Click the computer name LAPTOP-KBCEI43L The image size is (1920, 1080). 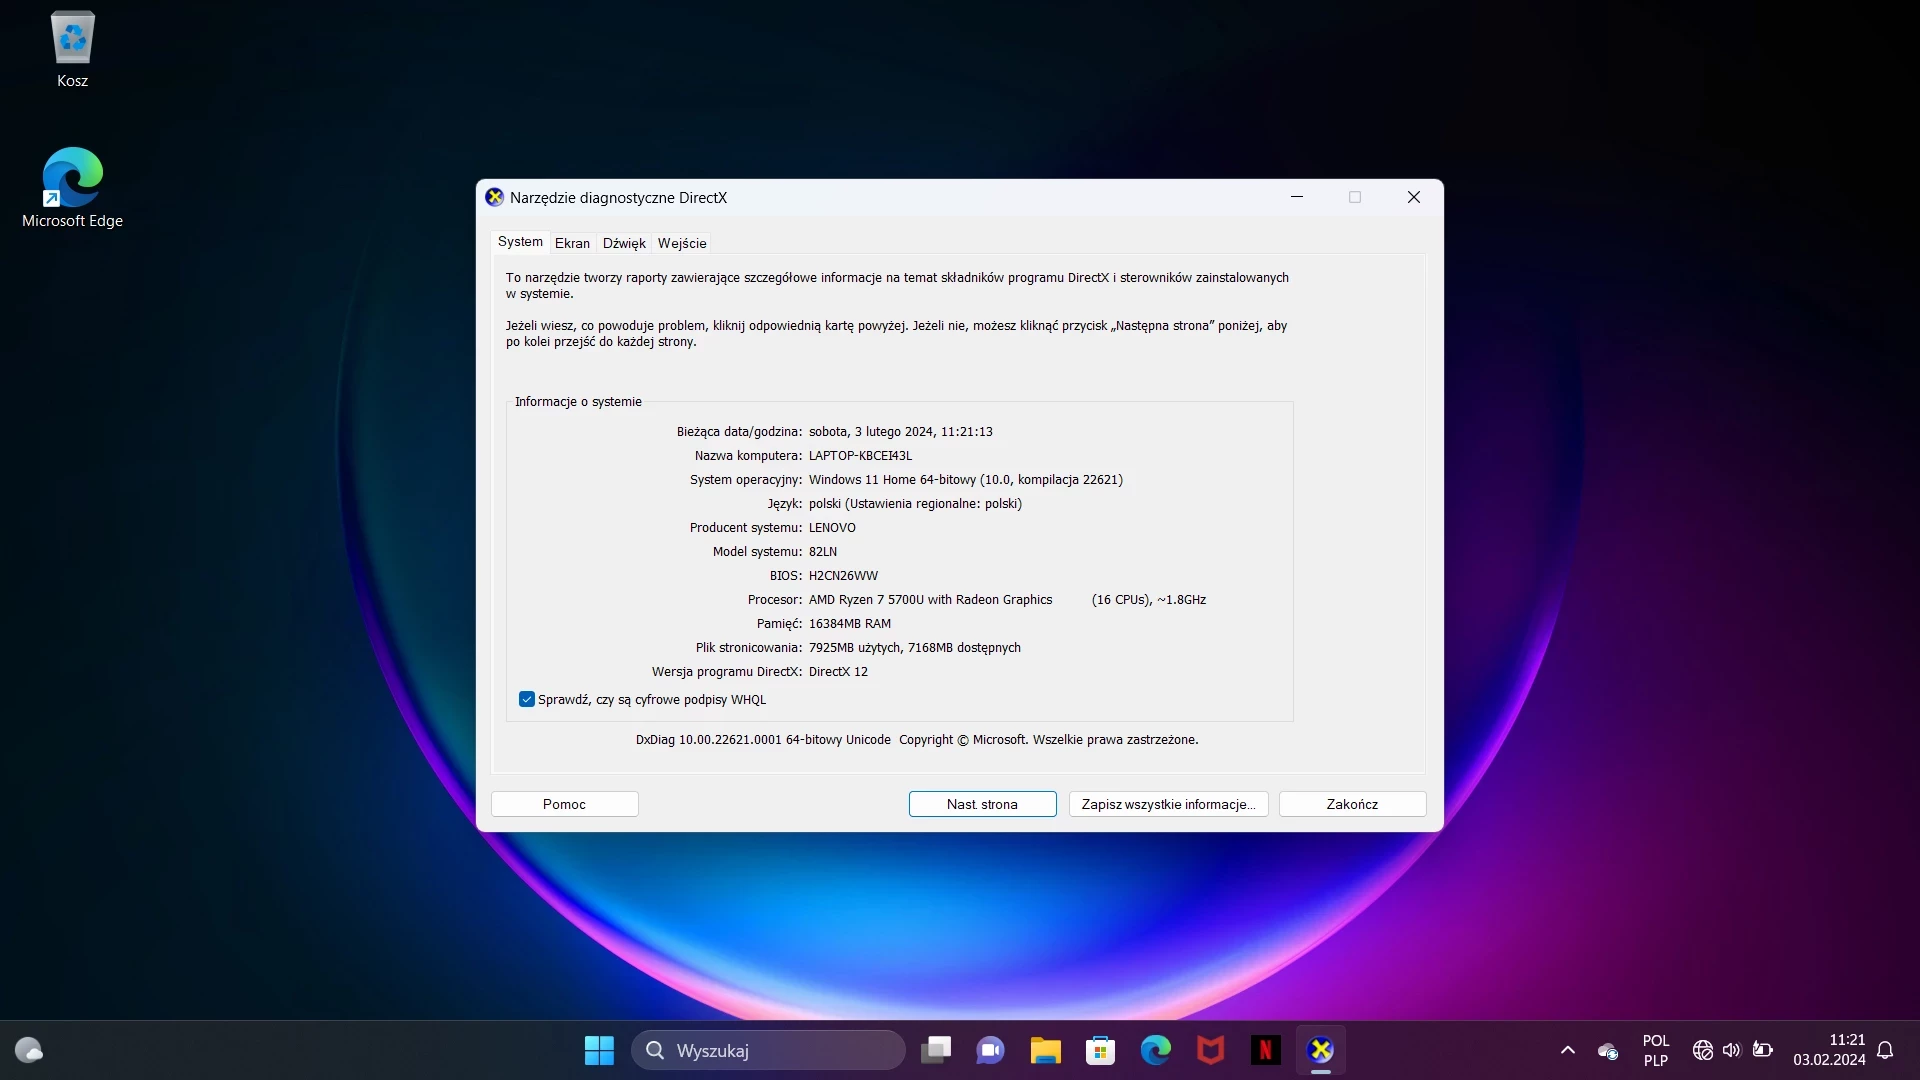click(860, 456)
